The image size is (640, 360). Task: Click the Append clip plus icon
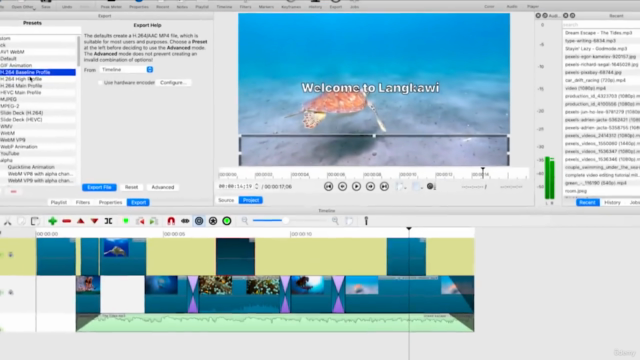(x=52, y=221)
